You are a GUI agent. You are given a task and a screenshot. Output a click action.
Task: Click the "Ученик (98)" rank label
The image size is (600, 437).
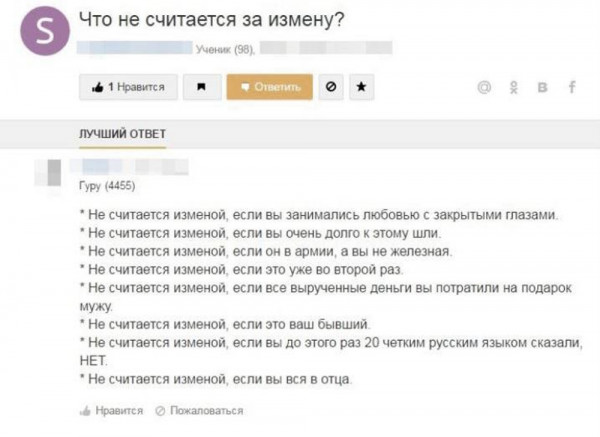[x=228, y=47]
